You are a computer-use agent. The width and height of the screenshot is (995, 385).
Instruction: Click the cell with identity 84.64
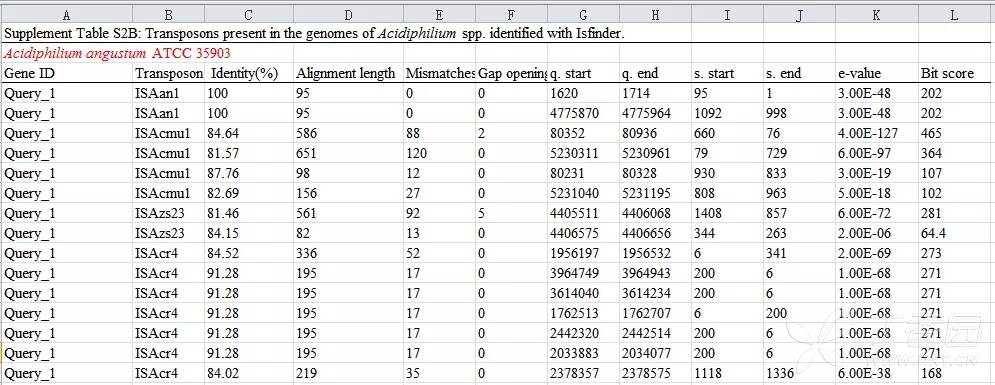click(x=248, y=133)
